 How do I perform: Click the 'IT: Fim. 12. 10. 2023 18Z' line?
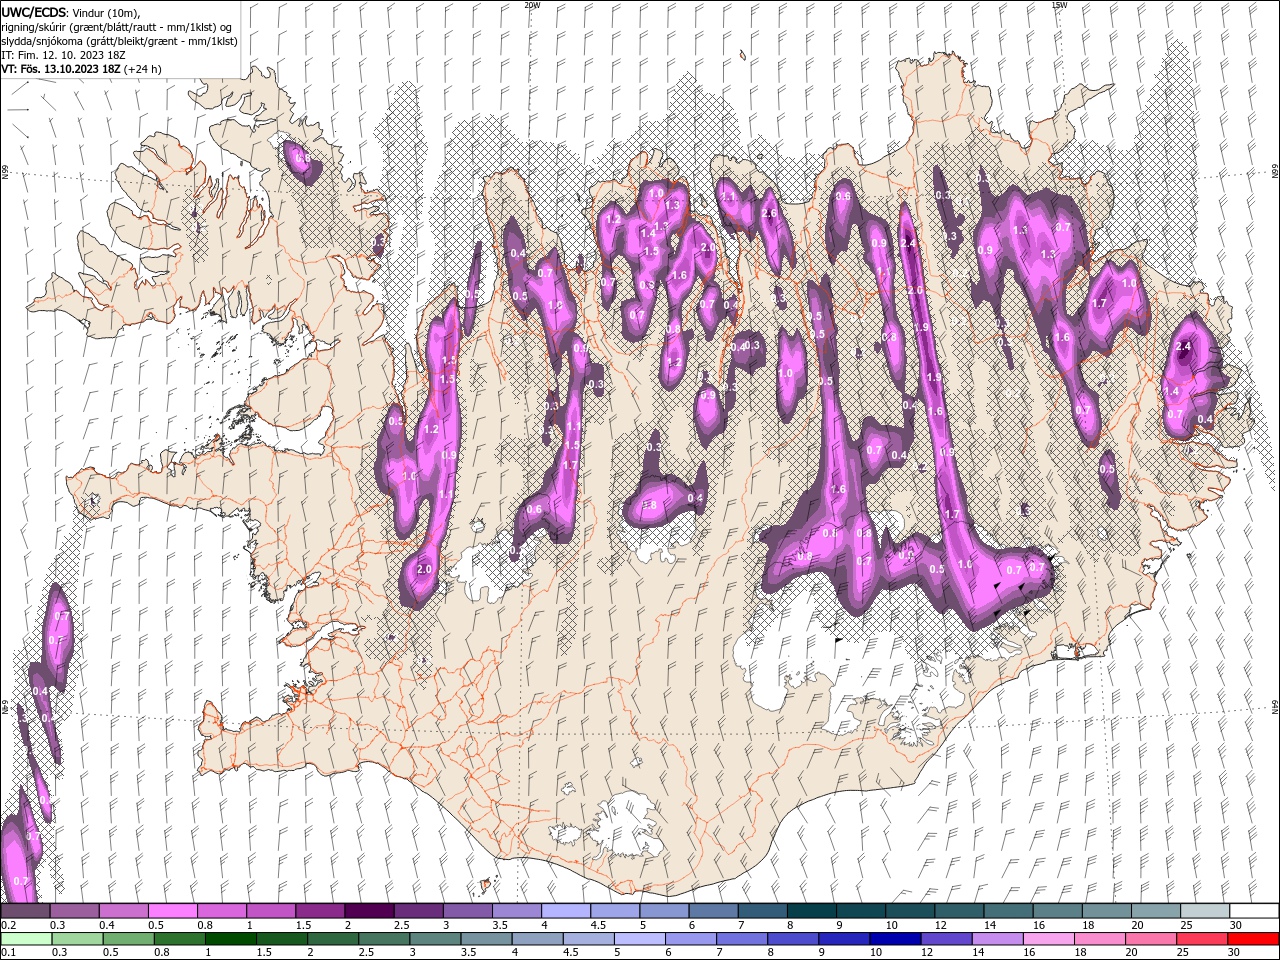63,55
